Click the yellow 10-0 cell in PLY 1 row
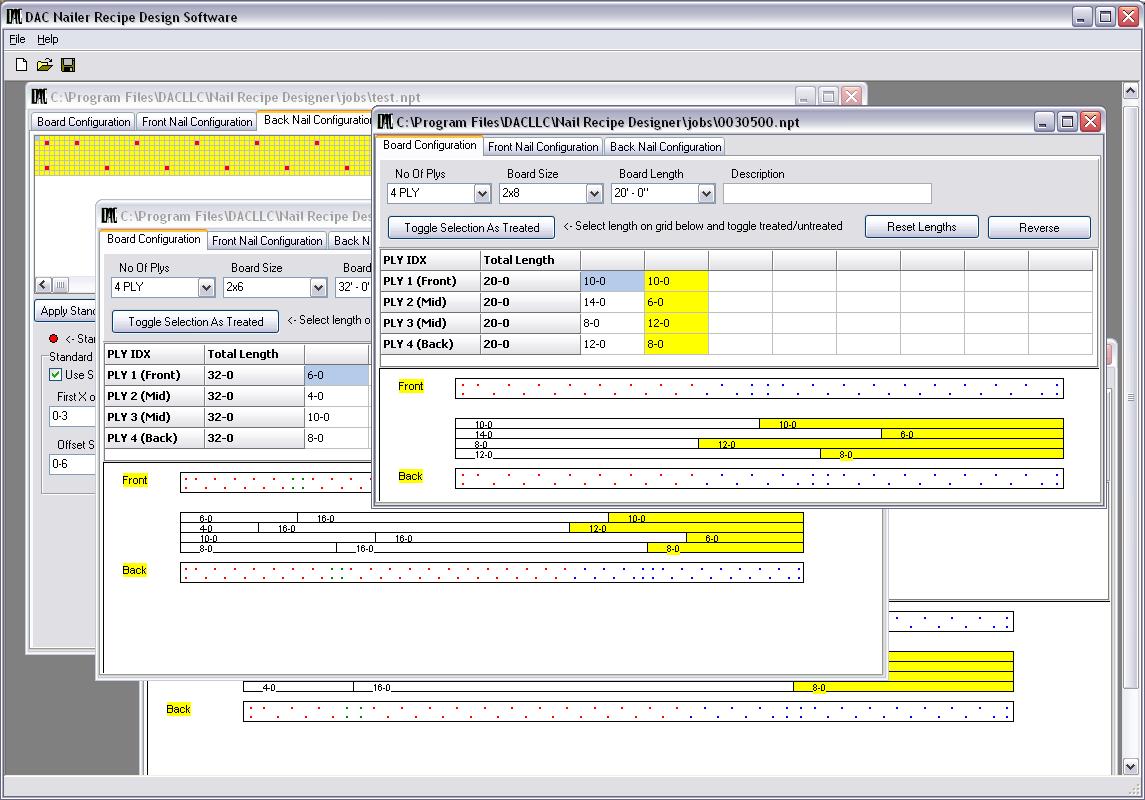 676,281
